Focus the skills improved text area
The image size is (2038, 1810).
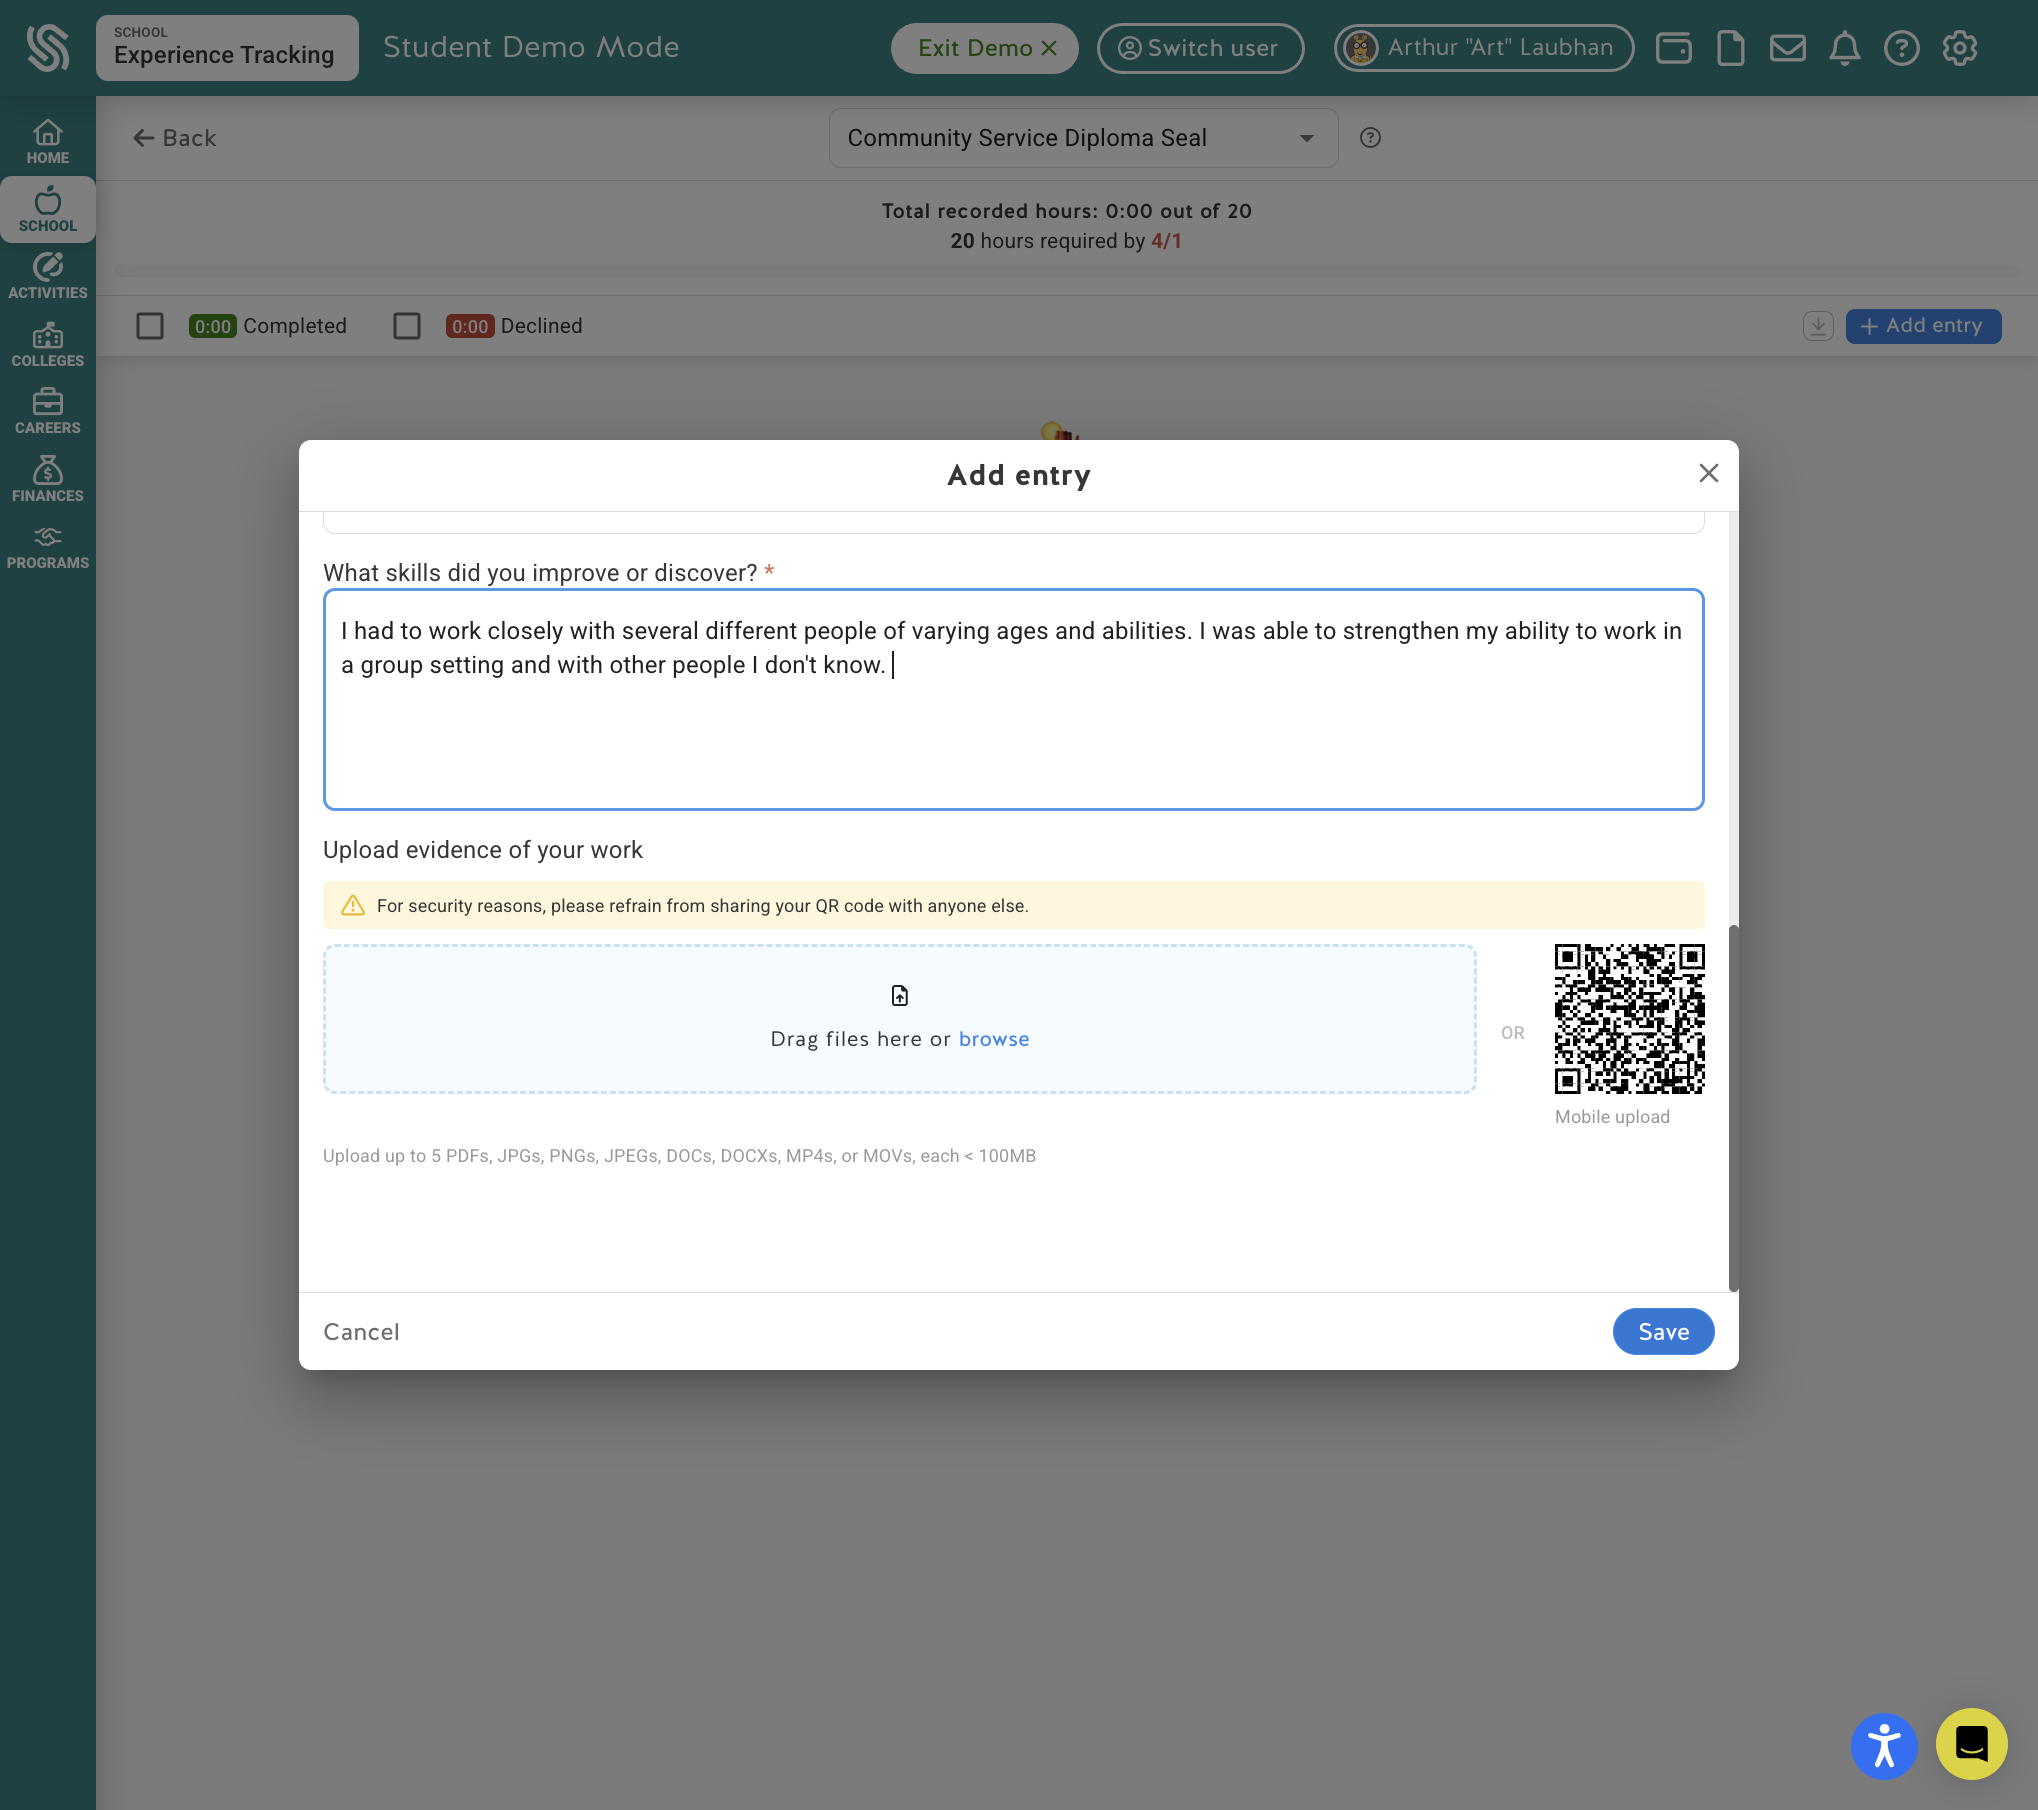click(x=1013, y=700)
